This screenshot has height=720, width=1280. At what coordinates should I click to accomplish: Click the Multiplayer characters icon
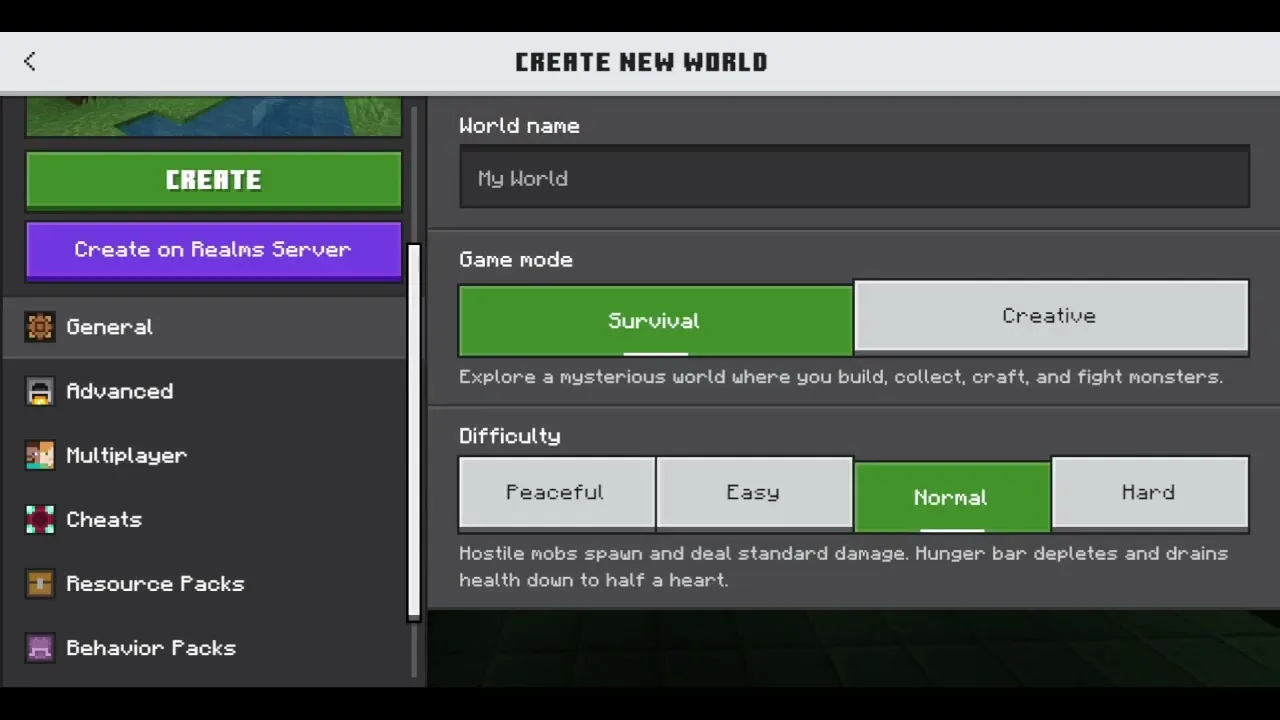40,455
